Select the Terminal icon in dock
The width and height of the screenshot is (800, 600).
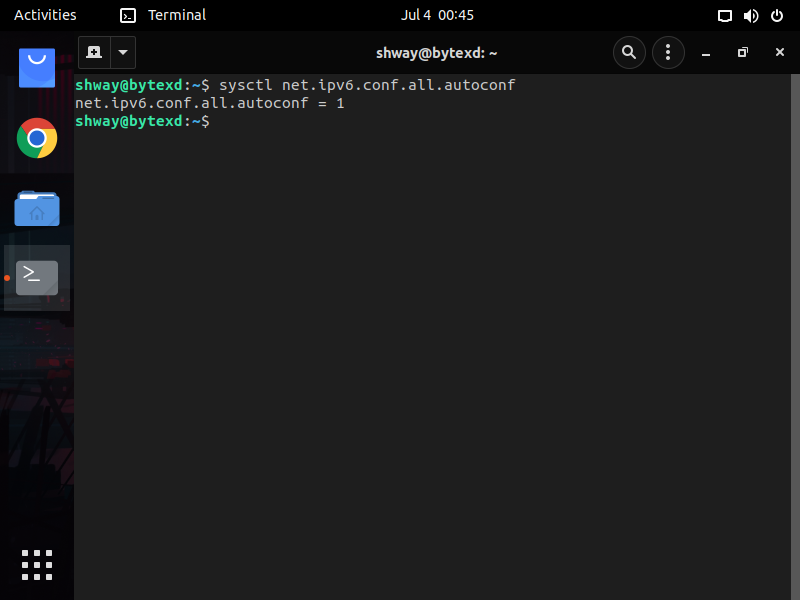(37, 278)
